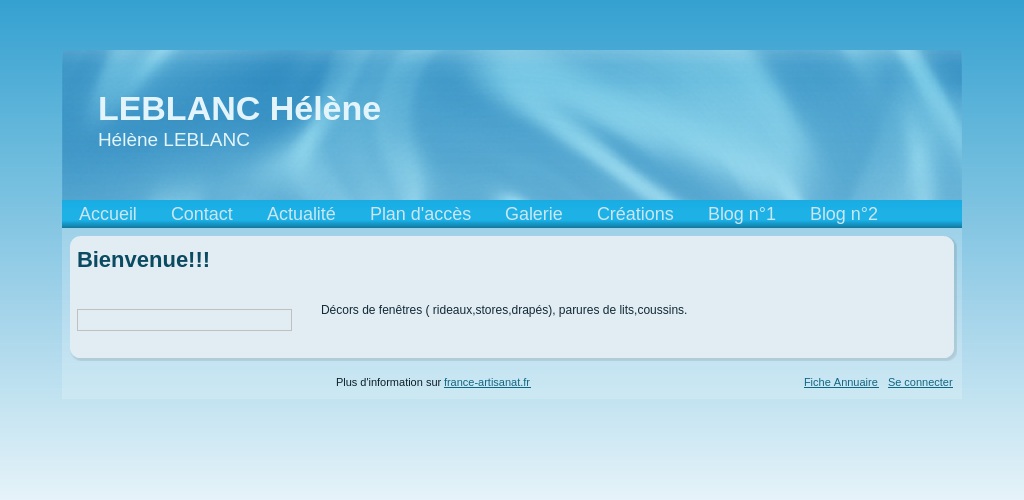The image size is (1024, 500).
Task: Click the Se connecter link
Action: coord(920,383)
